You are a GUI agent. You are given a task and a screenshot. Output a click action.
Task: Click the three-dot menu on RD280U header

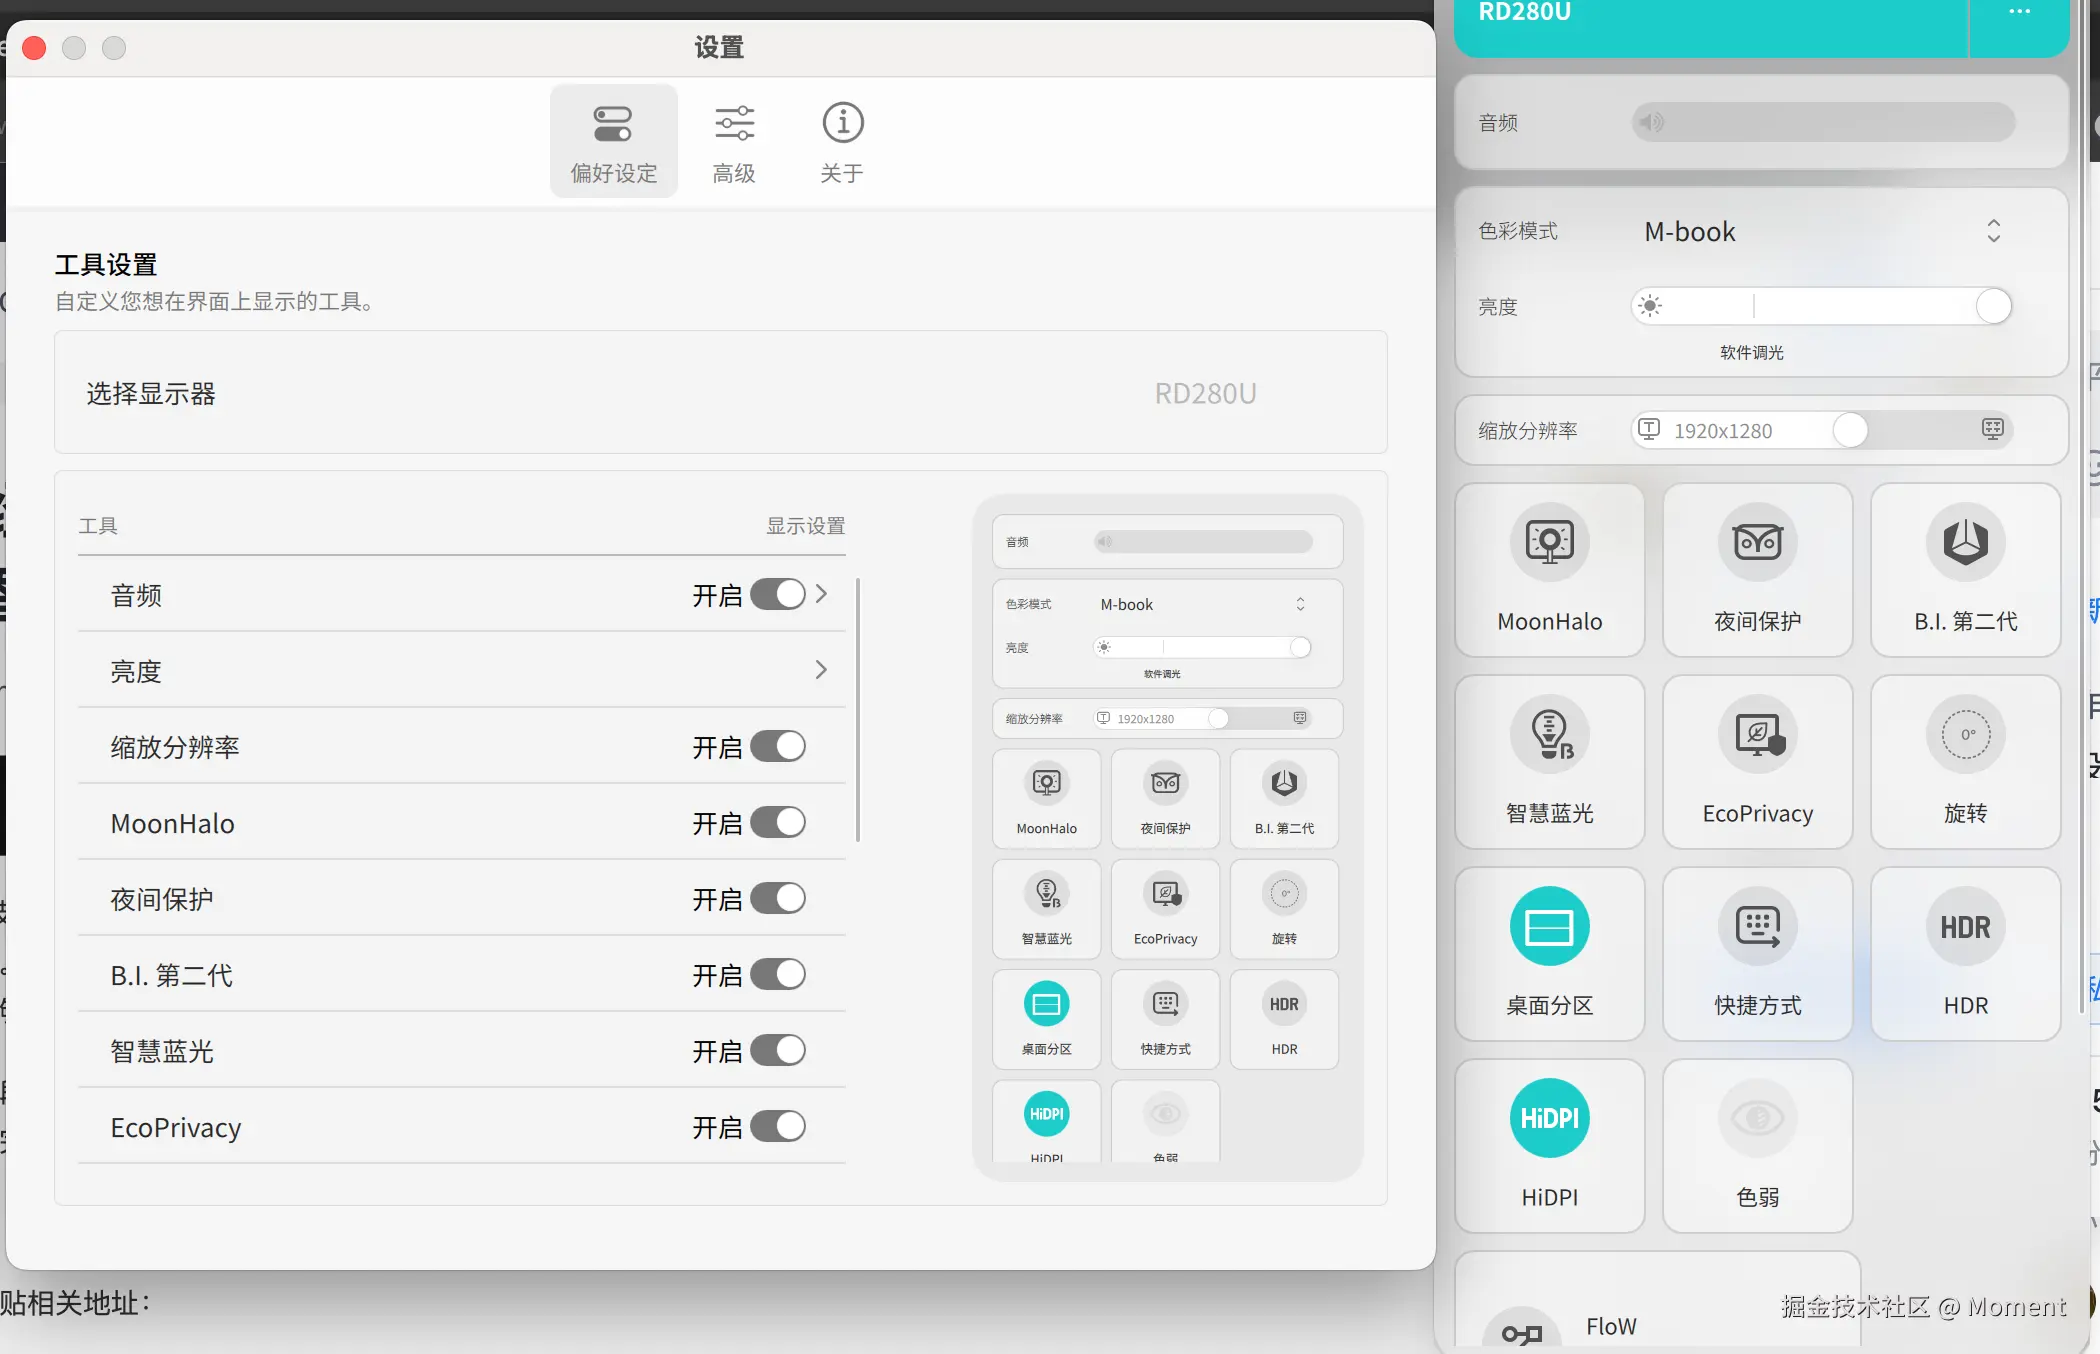[x=2019, y=12]
